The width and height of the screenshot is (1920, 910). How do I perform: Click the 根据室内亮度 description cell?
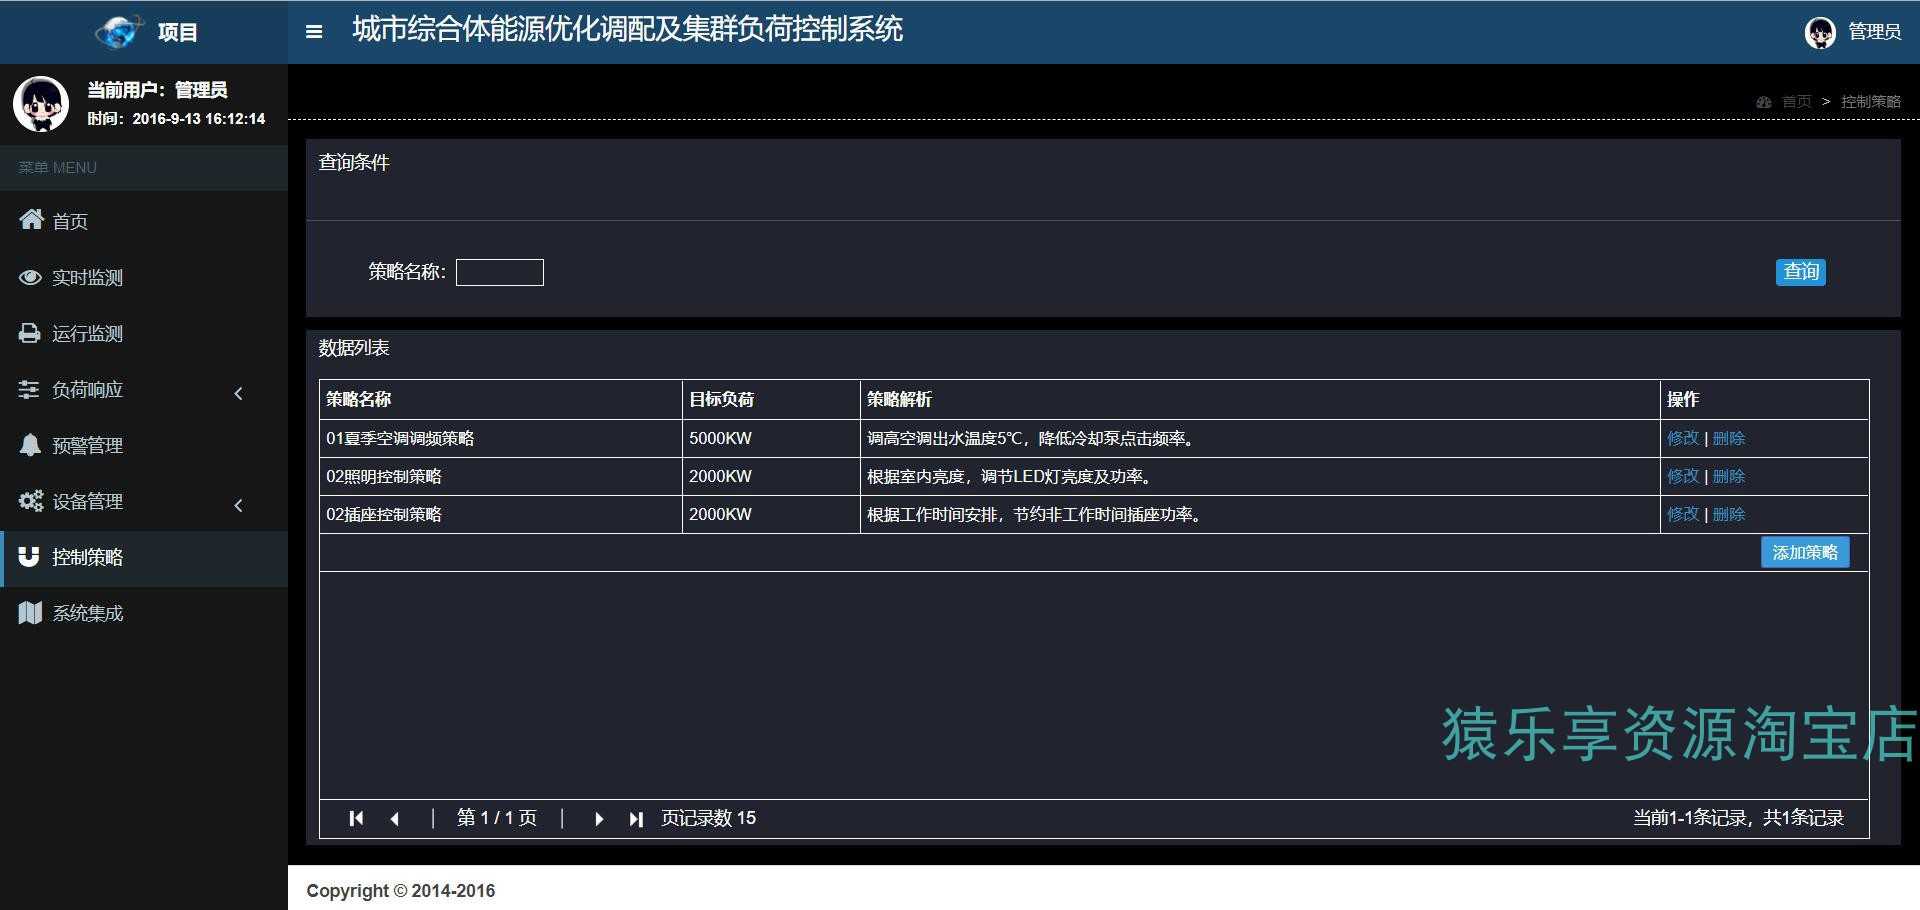(x=1260, y=476)
